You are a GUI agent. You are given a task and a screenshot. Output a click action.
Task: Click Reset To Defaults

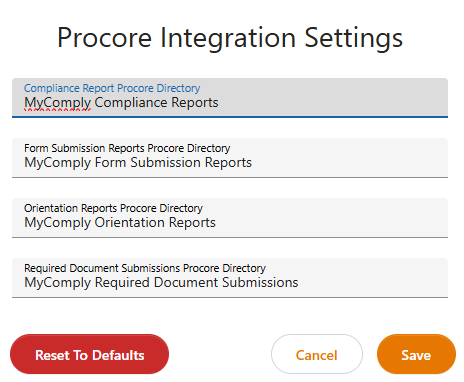tap(89, 354)
